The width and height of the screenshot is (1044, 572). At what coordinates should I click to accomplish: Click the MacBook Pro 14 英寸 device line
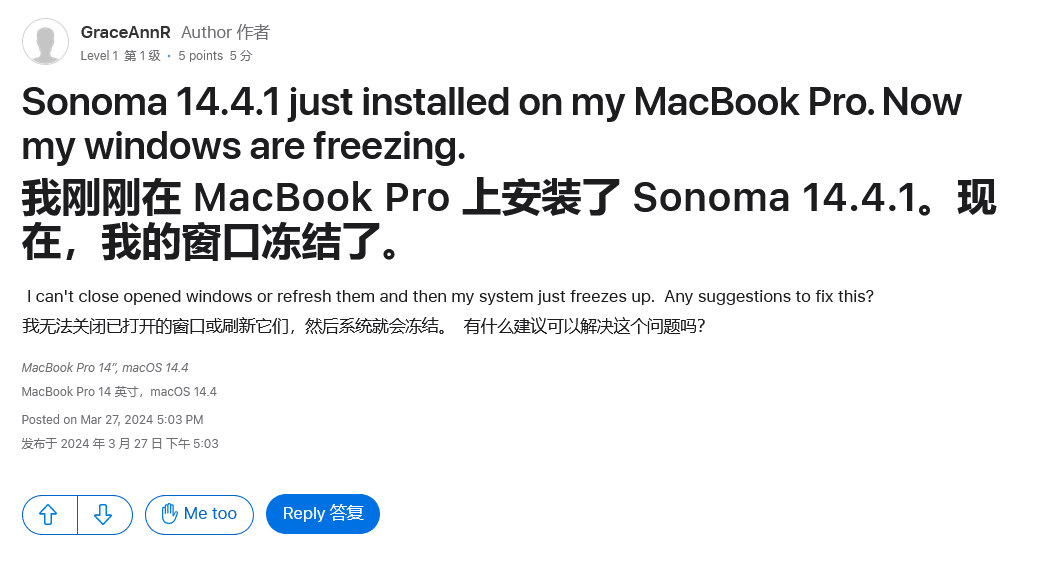click(119, 392)
